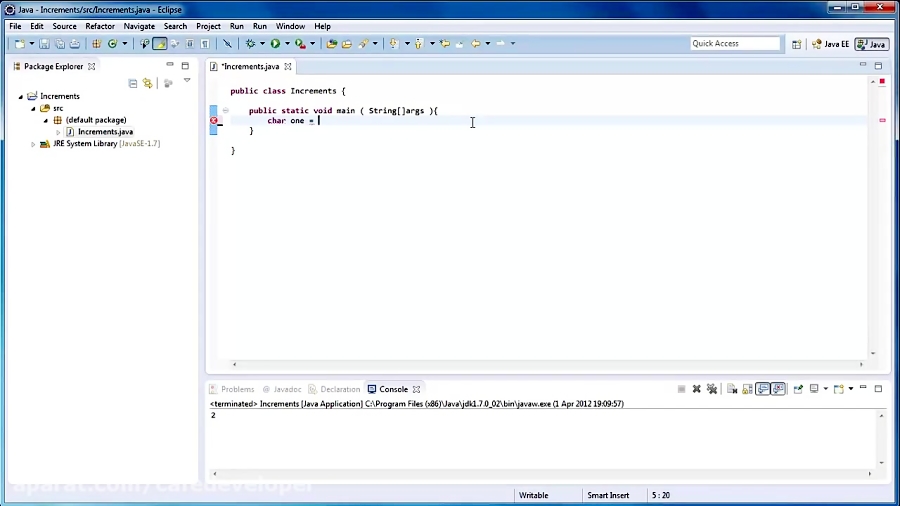This screenshot has width=900, height=506.
Task: Click the New file toolbar icon
Action: click(20, 44)
